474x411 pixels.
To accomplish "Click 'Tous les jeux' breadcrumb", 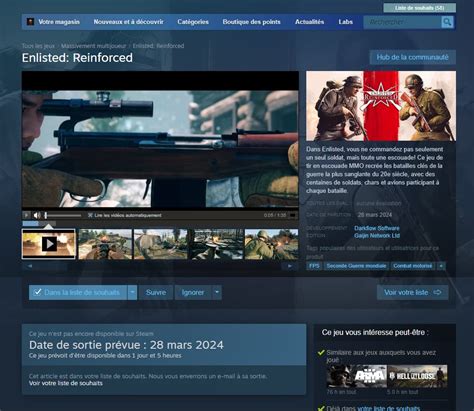I will click(38, 46).
